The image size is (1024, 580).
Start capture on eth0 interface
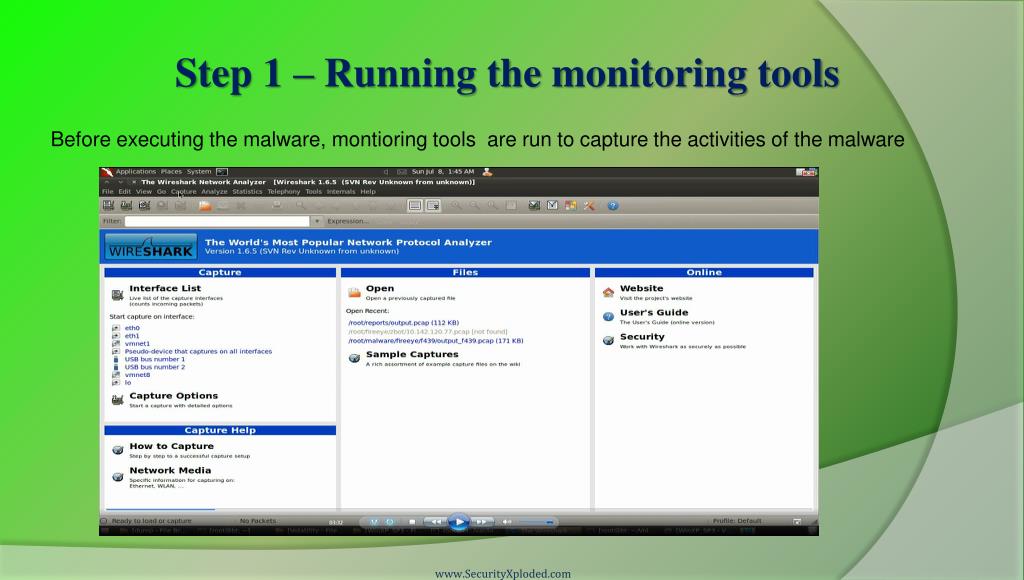click(x=132, y=328)
